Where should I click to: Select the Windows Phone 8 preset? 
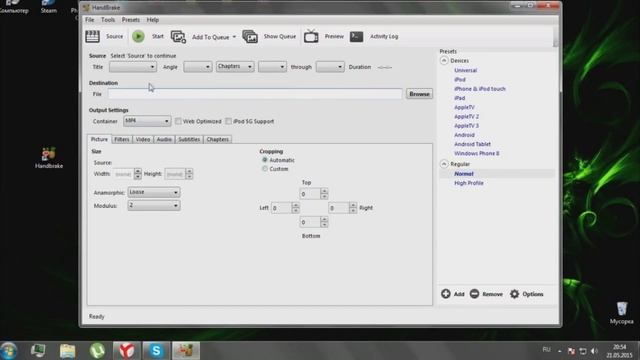pyautogui.click(x=476, y=153)
